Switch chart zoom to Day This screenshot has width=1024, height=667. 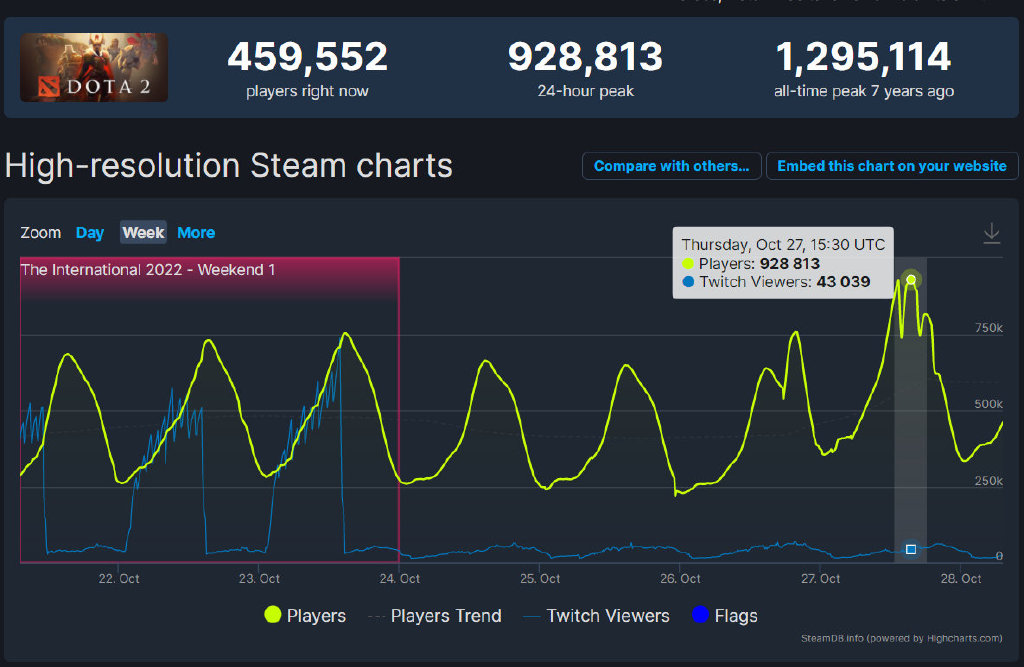pos(90,233)
